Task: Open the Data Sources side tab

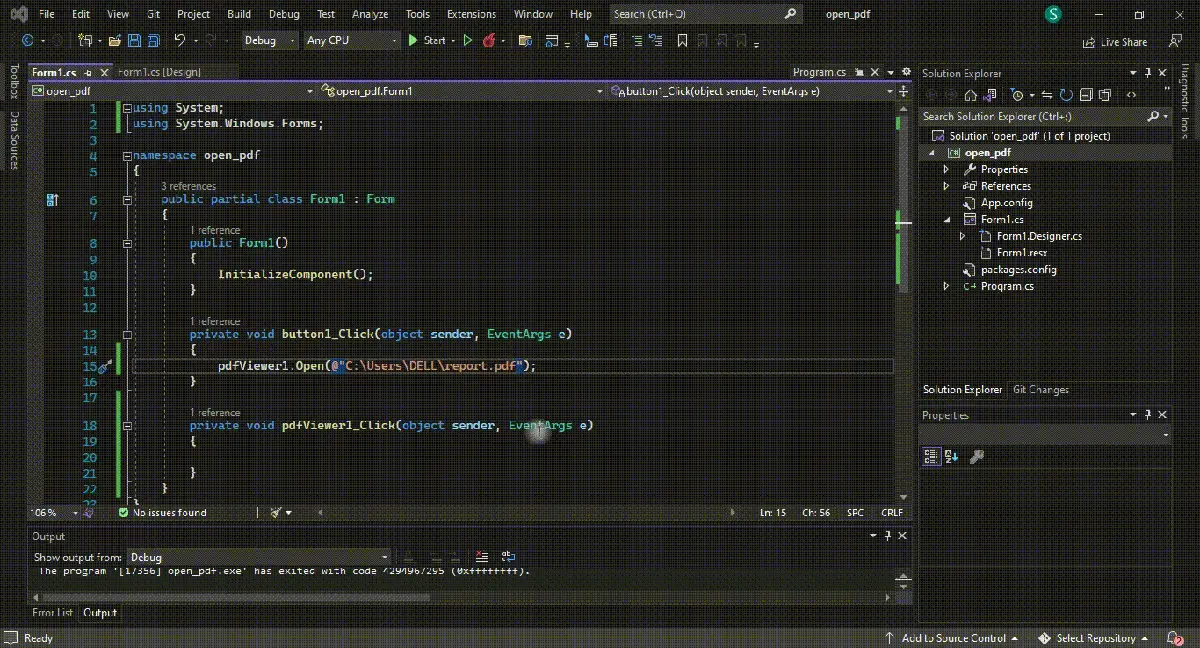Action: (x=14, y=141)
